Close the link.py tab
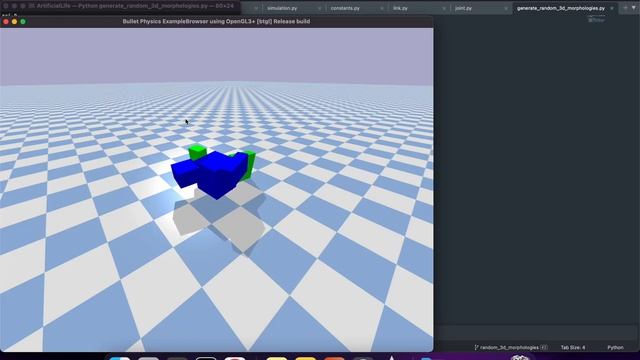 coord(444,8)
